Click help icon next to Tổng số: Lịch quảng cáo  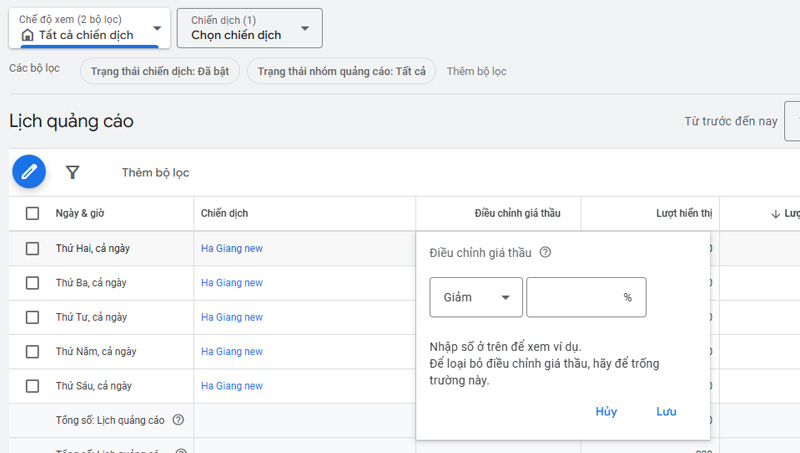[179, 420]
